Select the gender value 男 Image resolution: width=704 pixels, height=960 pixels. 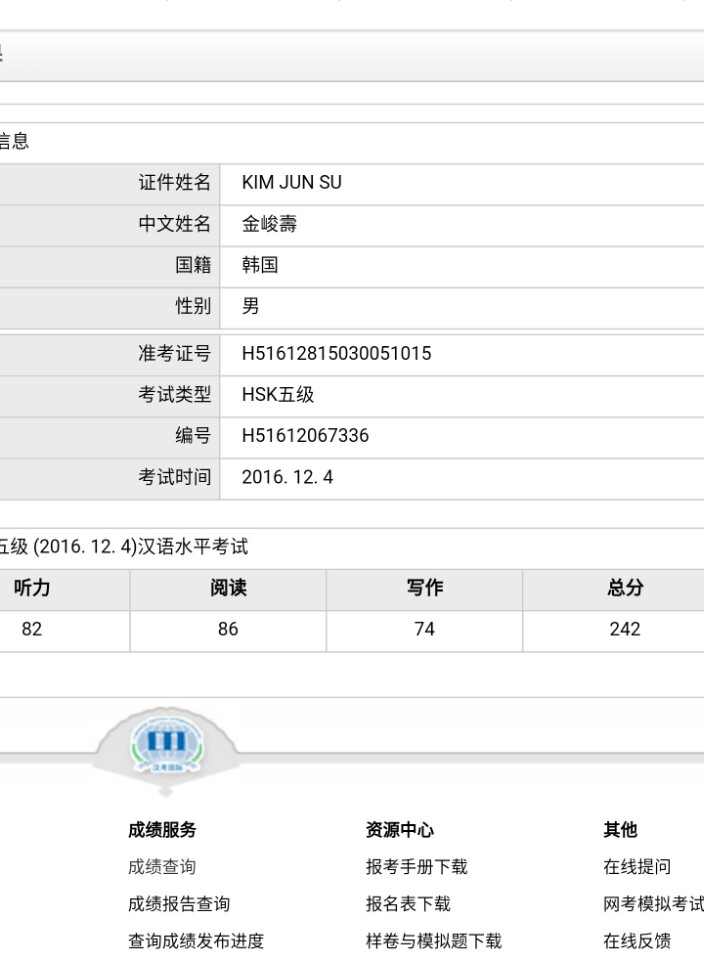coord(250,306)
